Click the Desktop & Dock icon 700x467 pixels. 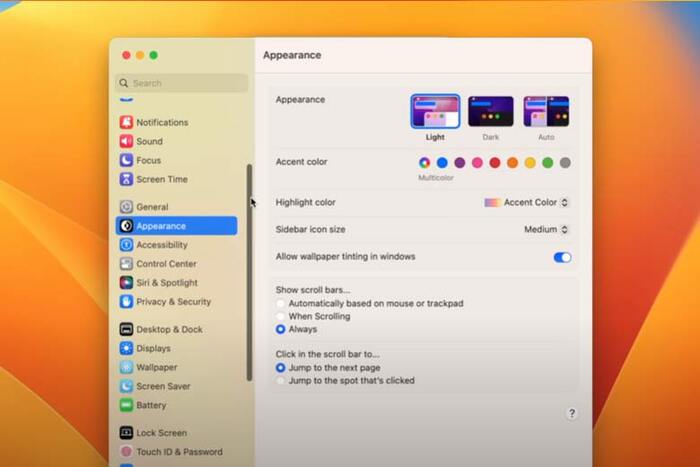126,329
